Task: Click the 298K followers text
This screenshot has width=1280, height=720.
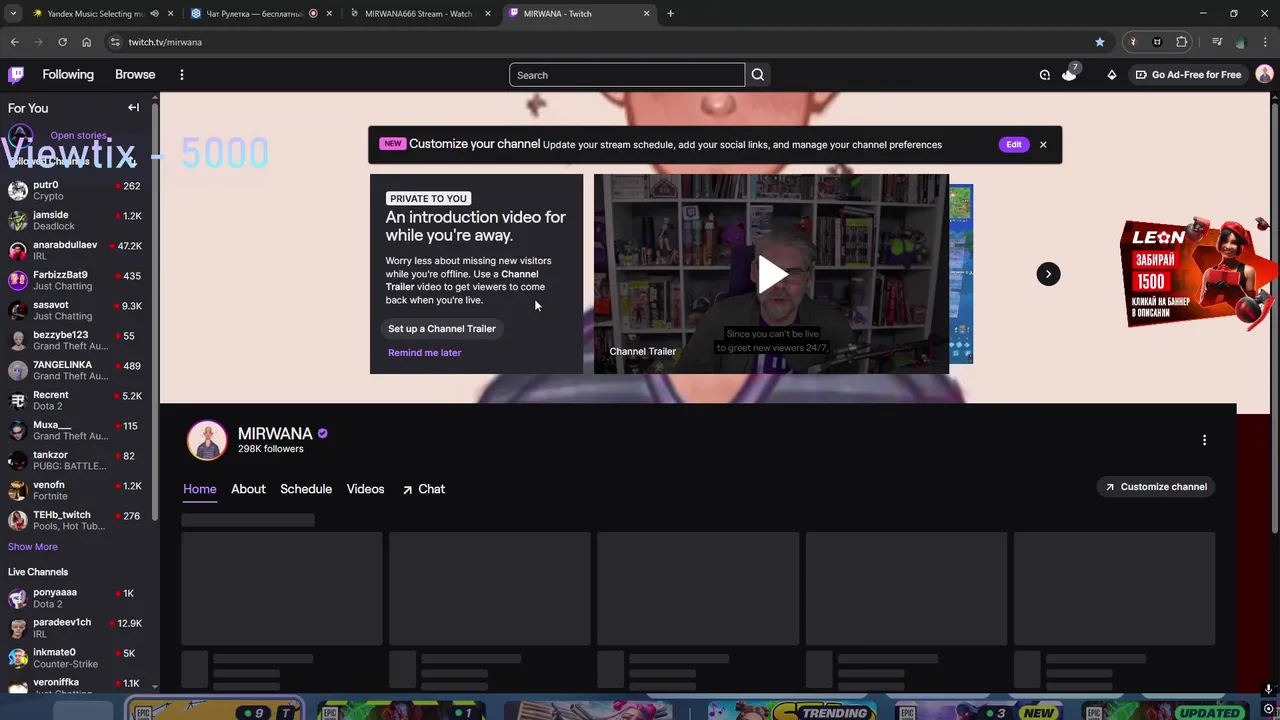Action: coord(270,449)
